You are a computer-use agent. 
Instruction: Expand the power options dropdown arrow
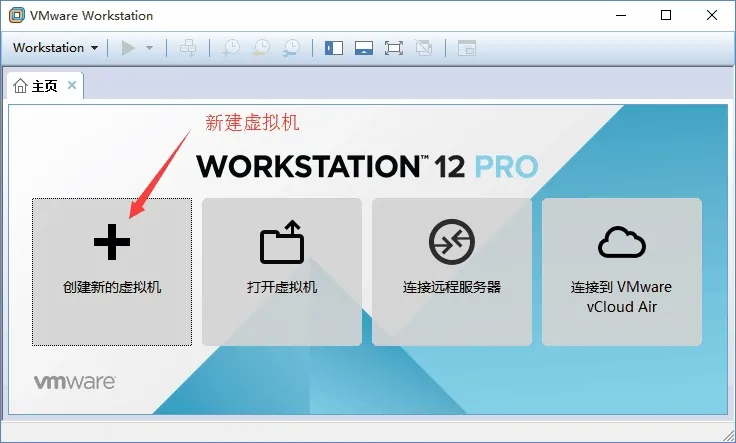tap(149, 48)
